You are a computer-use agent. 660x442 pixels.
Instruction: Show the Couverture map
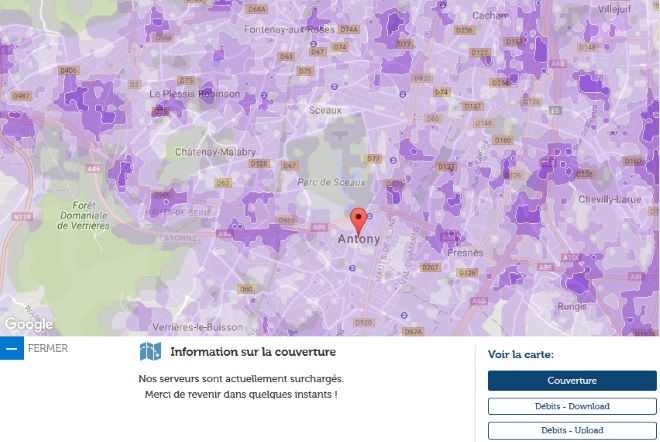(x=572, y=381)
